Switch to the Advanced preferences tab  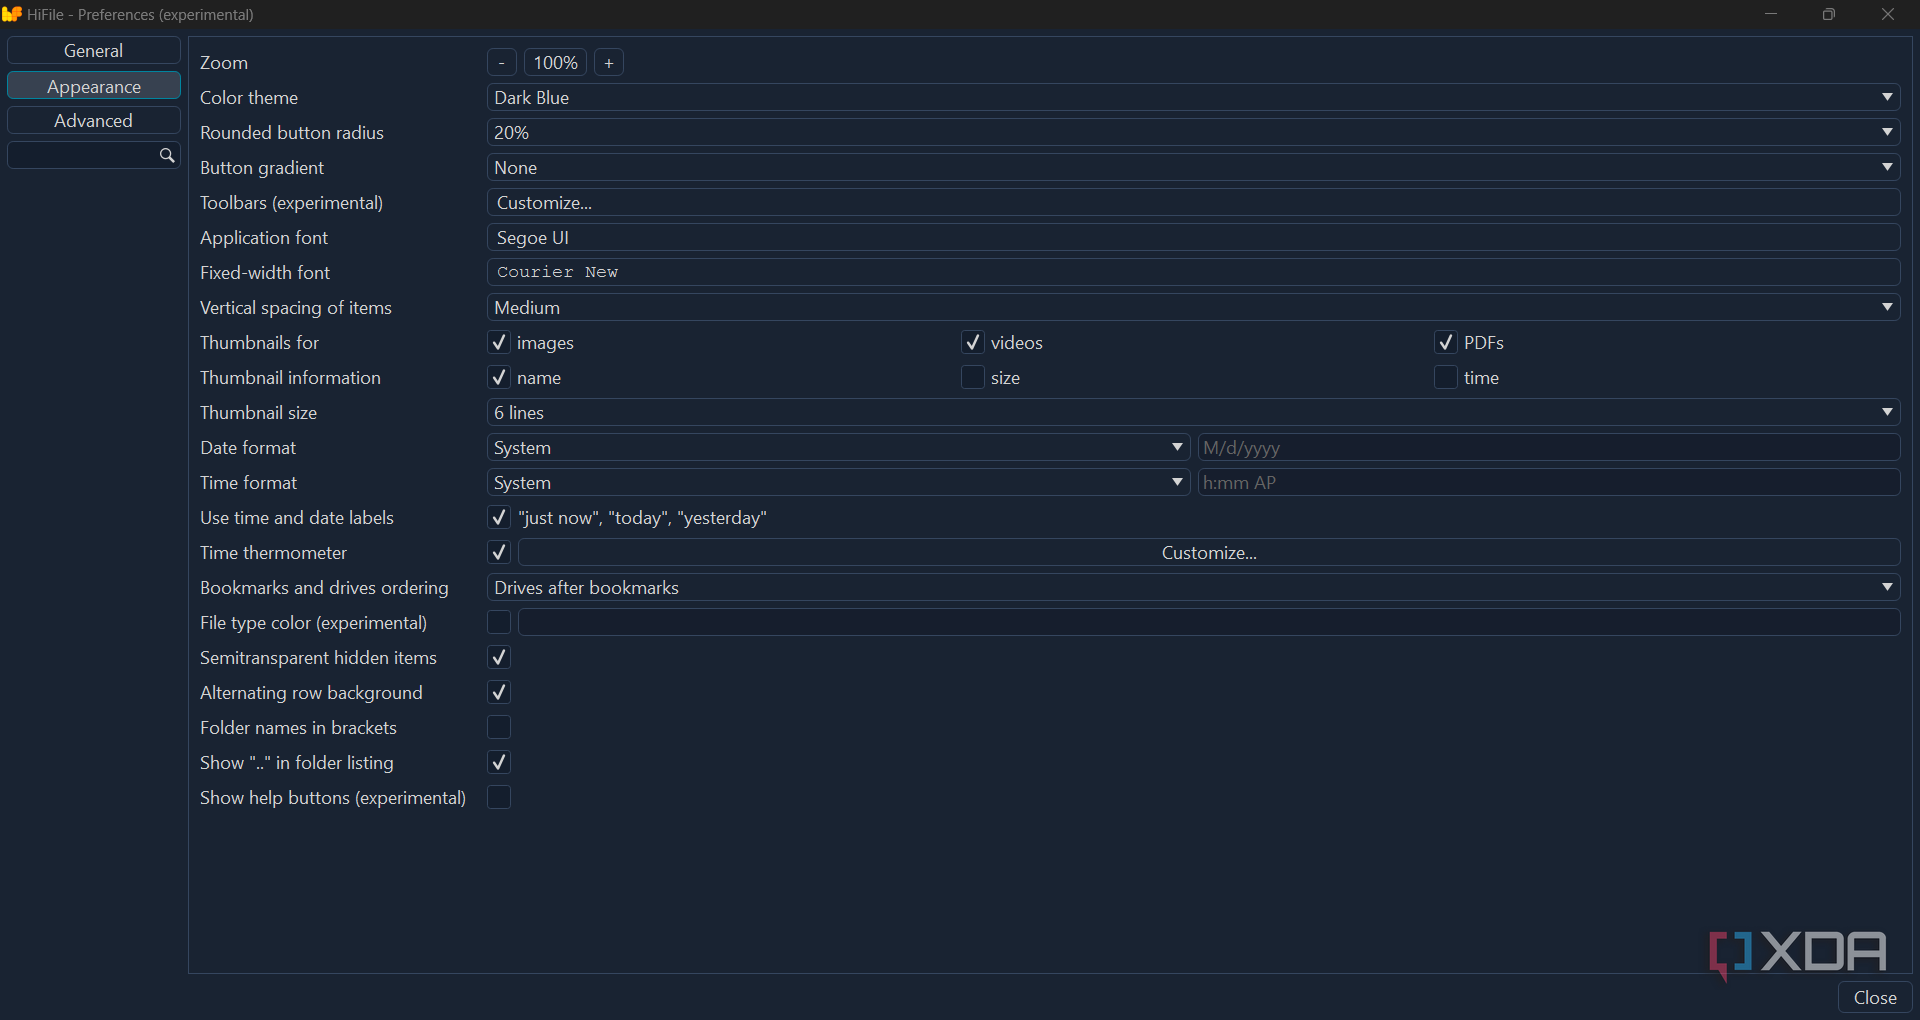94,121
